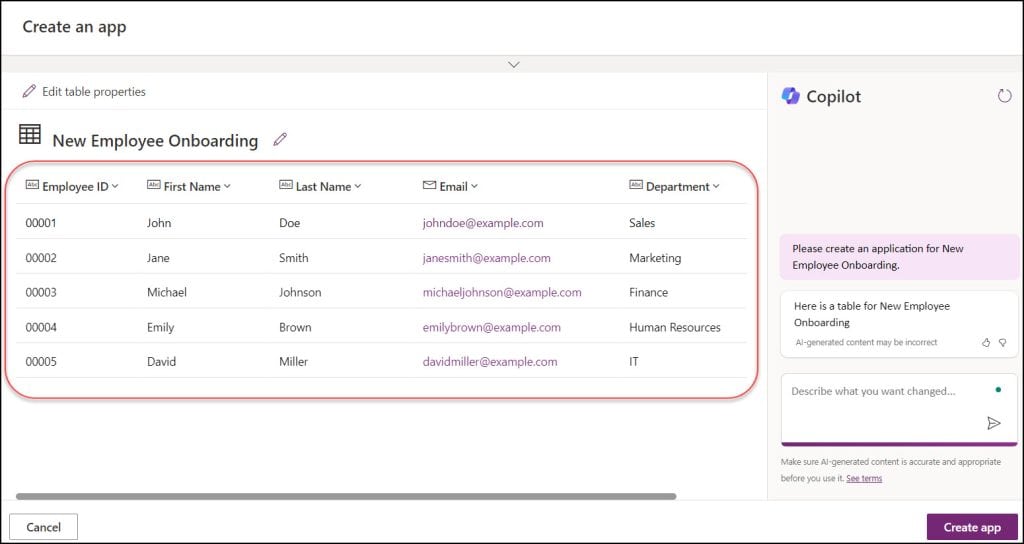The height and width of the screenshot is (544, 1024).
Task: Click the New Employee Onboarding table title
Action: click(155, 140)
